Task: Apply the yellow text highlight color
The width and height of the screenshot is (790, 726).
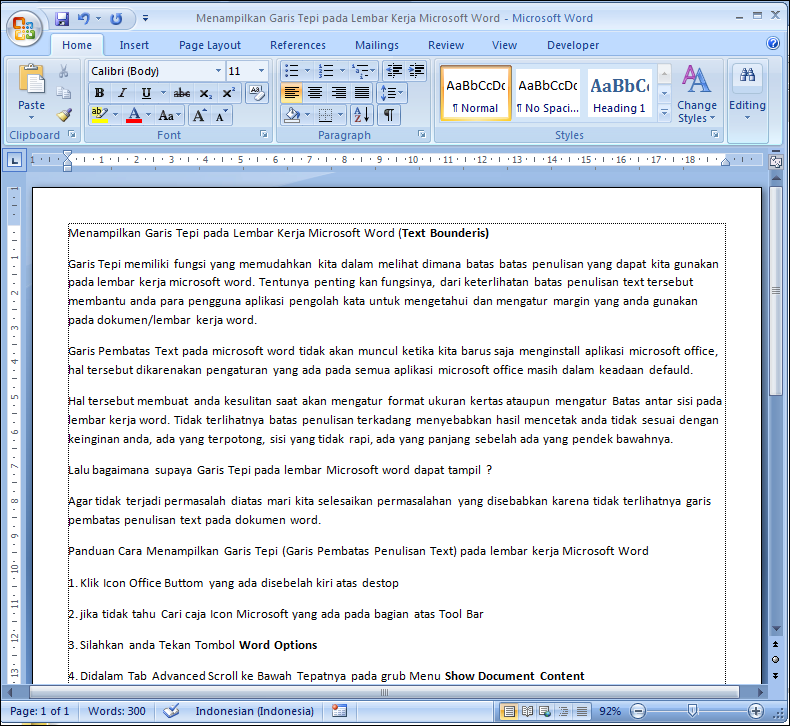Action: [x=100, y=115]
